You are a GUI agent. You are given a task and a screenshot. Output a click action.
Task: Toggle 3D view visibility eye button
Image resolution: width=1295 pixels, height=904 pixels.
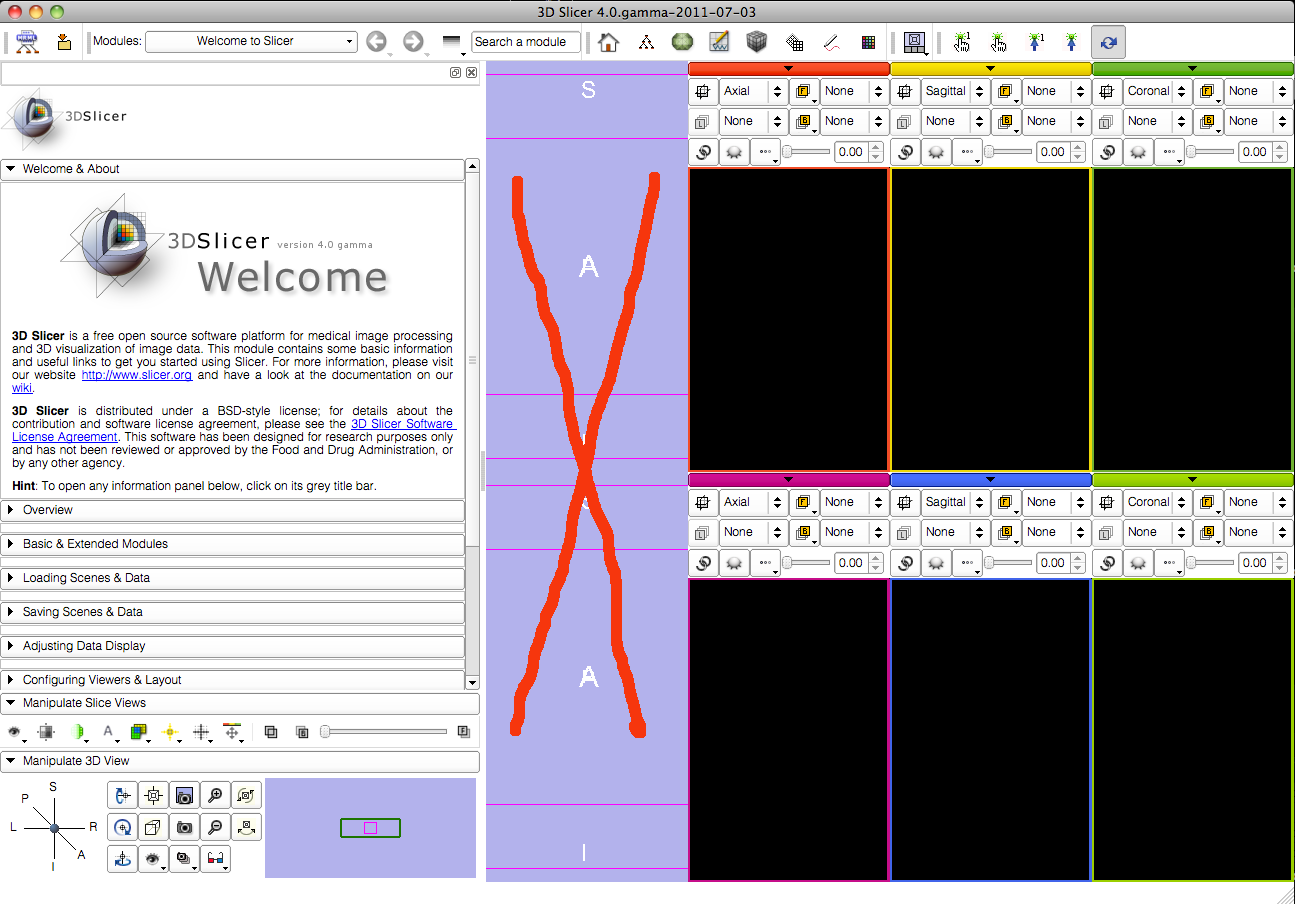pyautogui.click(x=153, y=859)
